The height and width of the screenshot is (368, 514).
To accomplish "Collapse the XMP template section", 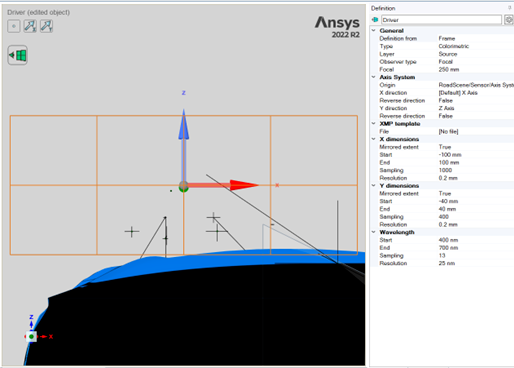I will [x=374, y=123].
